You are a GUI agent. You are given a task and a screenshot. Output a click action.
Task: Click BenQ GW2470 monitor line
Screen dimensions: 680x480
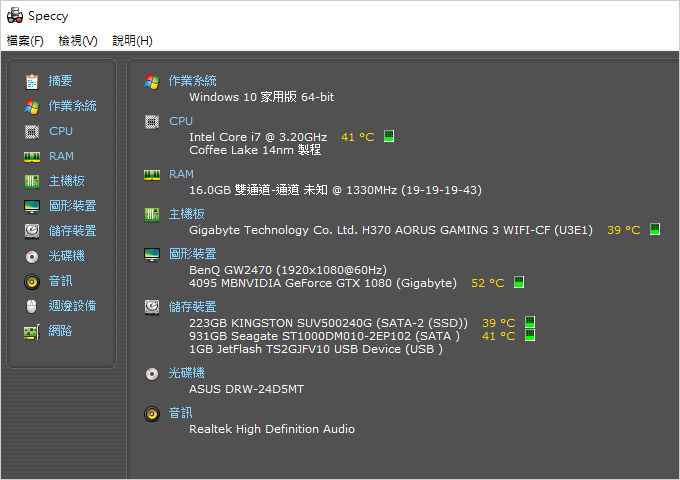288,270
